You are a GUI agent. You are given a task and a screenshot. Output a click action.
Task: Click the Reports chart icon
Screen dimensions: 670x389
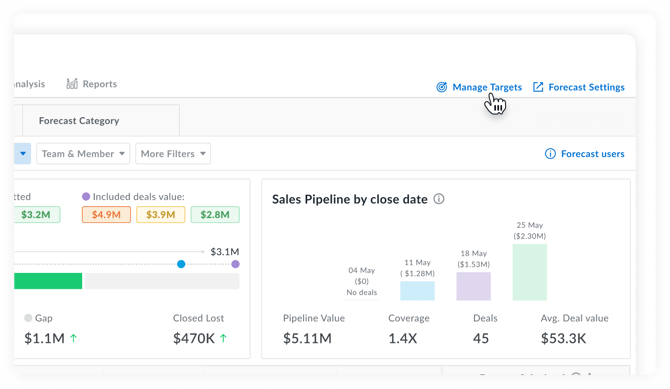pos(72,84)
